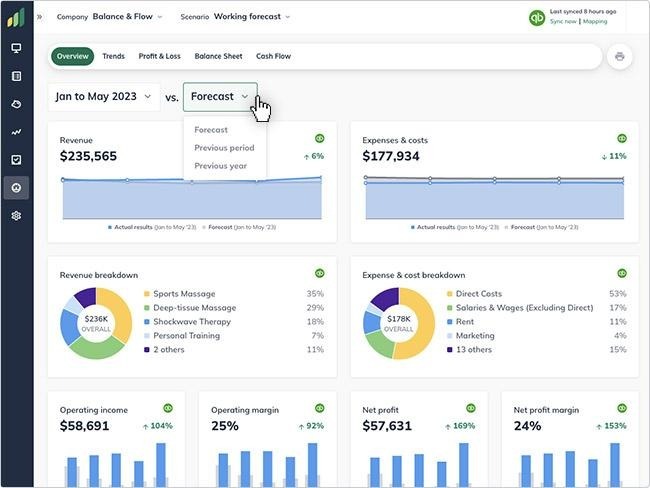The height and width of the screenshot is (488, 650).
Task: Click the Personal Training legend entry
Action: [186, 336]
